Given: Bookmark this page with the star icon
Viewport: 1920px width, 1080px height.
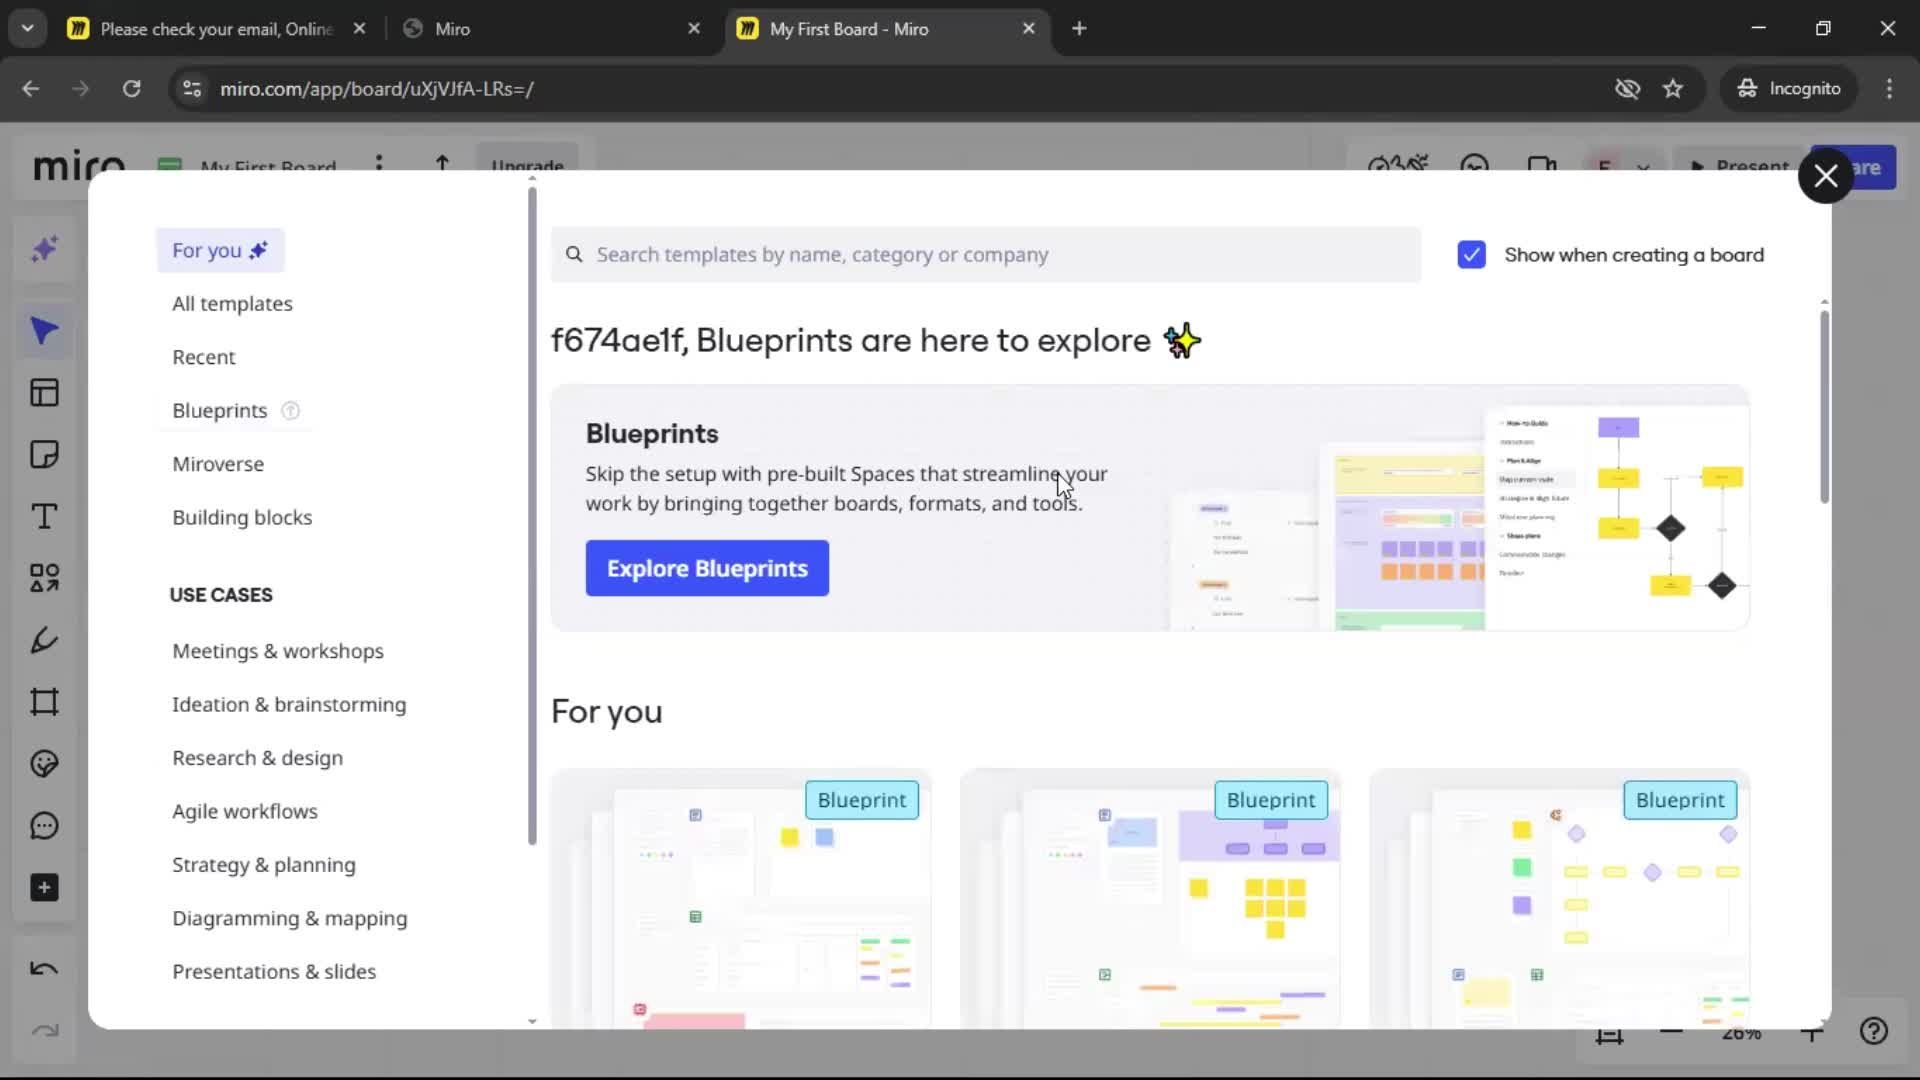Looking at the screenshot, I should coord(1673,89).
